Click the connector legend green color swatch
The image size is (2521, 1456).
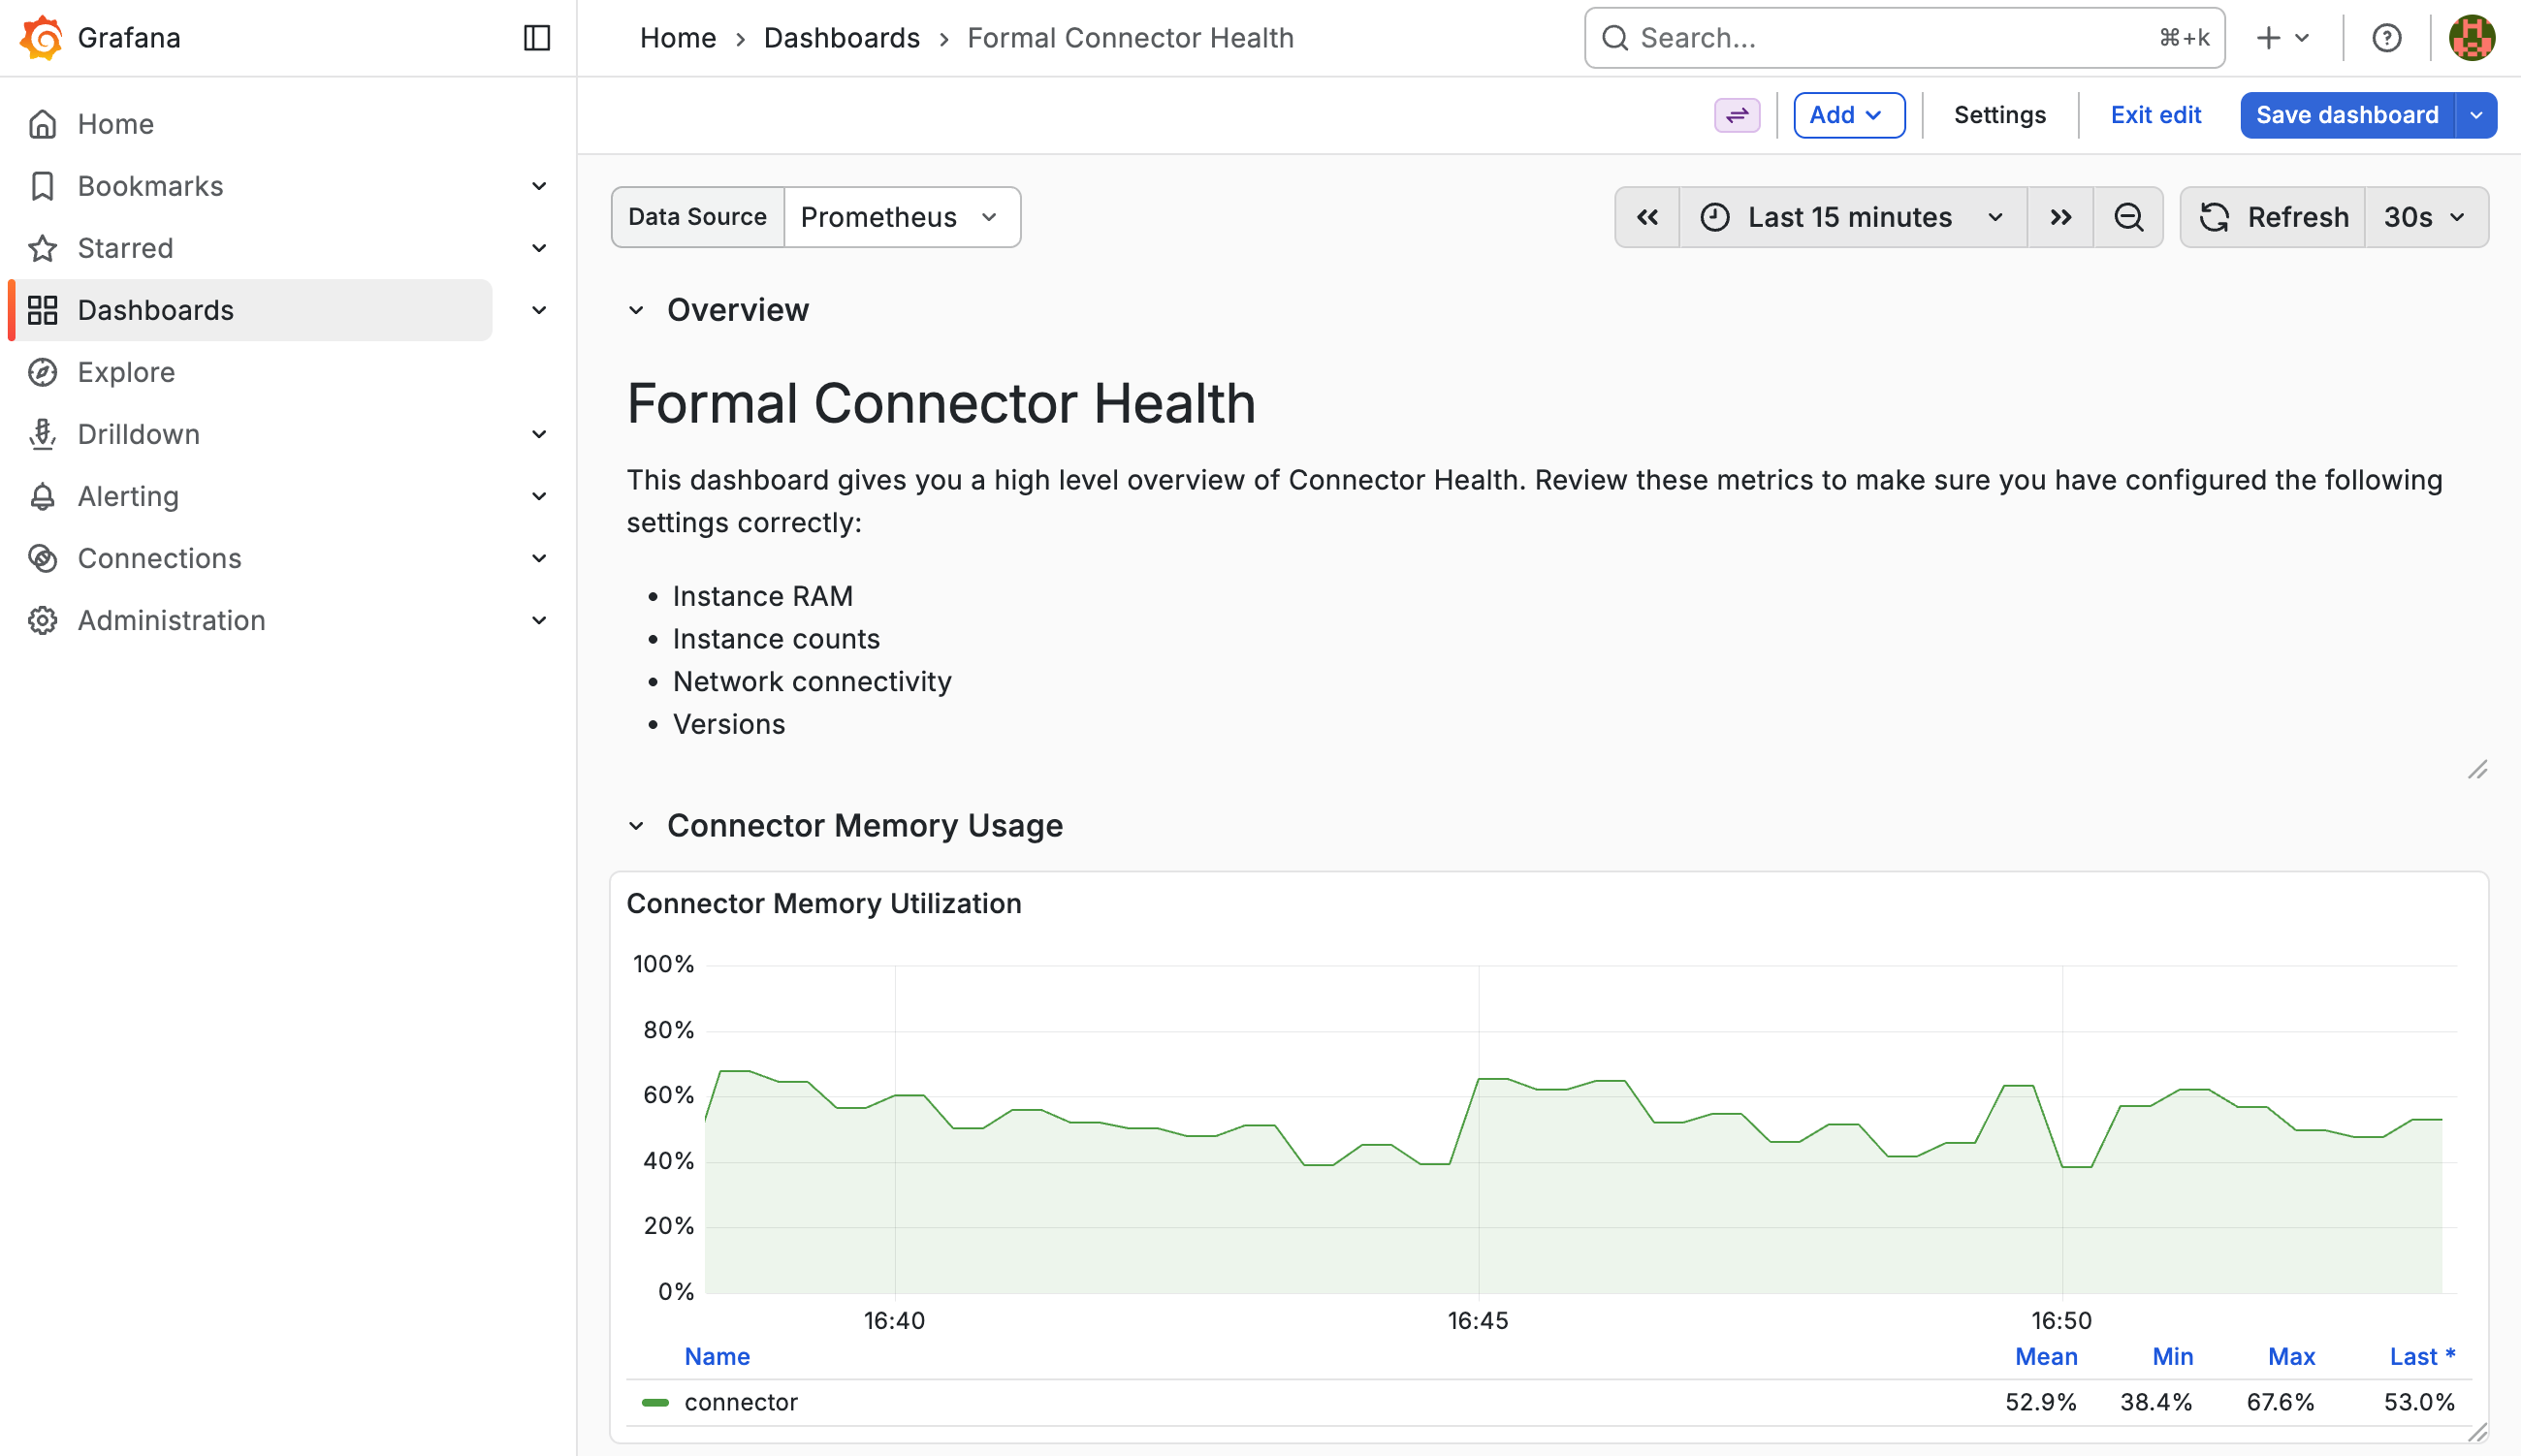pyautogui.click(x=655, y=1402)
